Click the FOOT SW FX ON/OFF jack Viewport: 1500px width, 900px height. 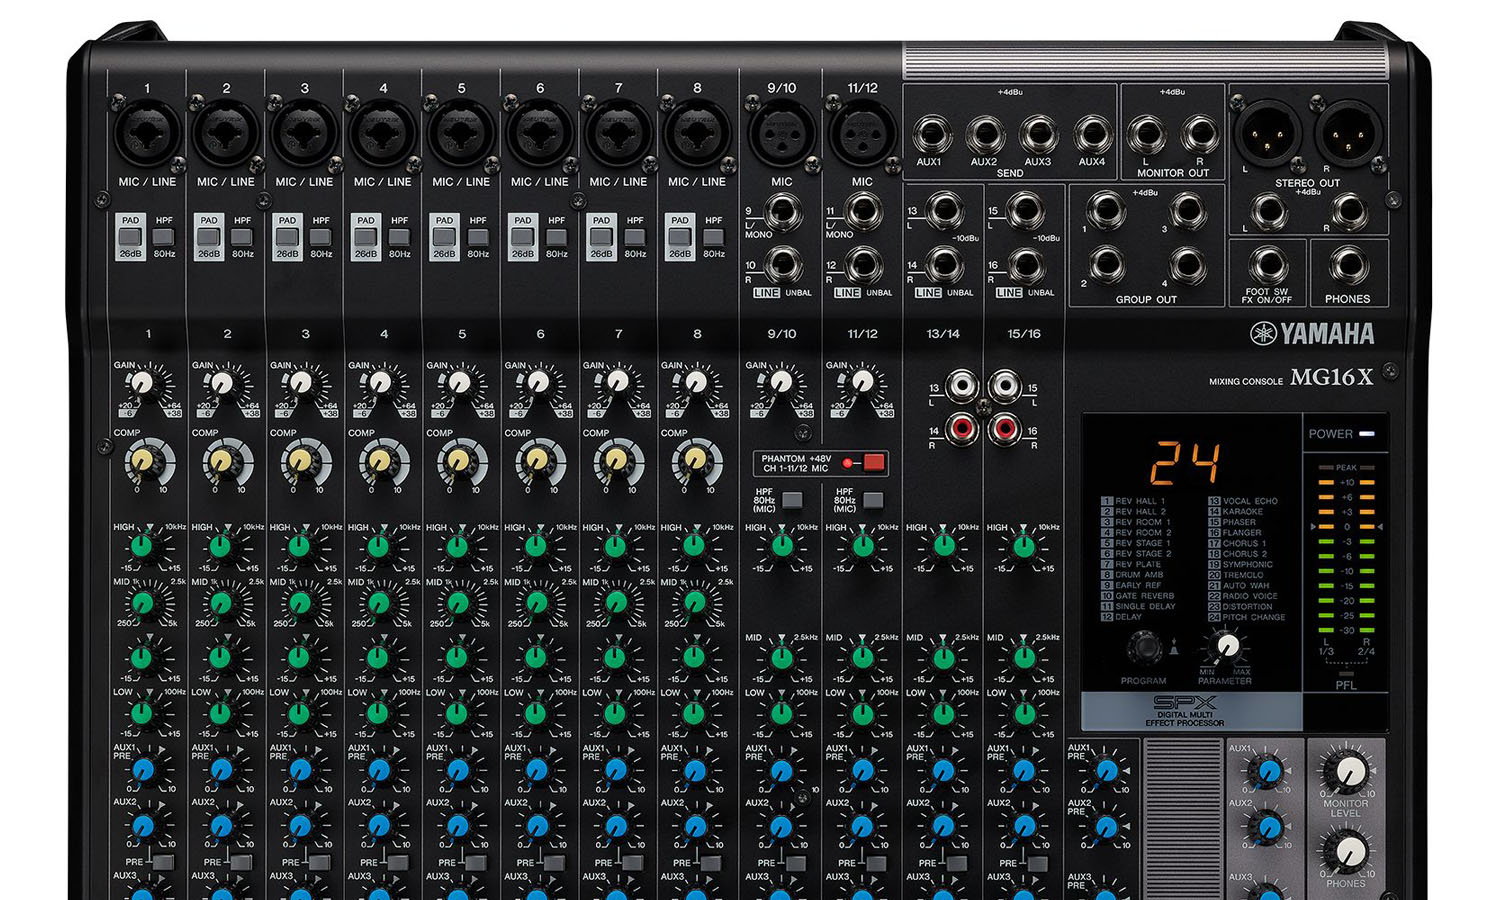1268,265
